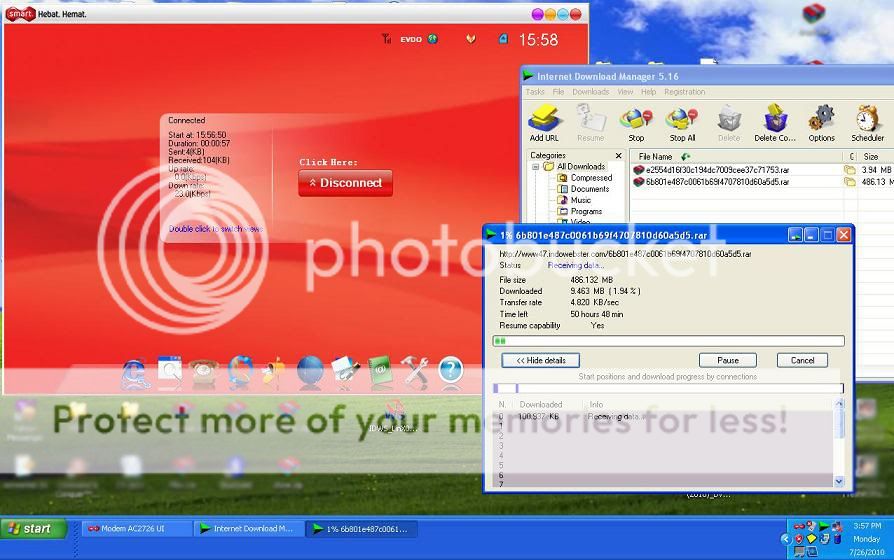Click the Size column header
Screen dimensions: 894x560
pos(875,156)
